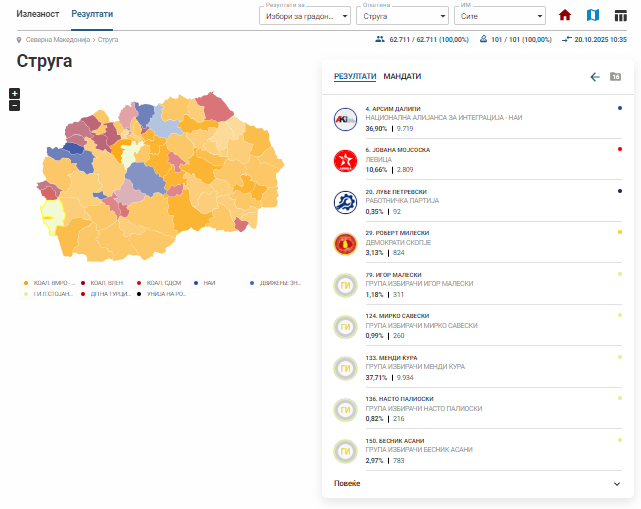Open the МАНДАТИ tab
Screen dimensions: 641x509
pyautogui.click(x=402, y=77)
